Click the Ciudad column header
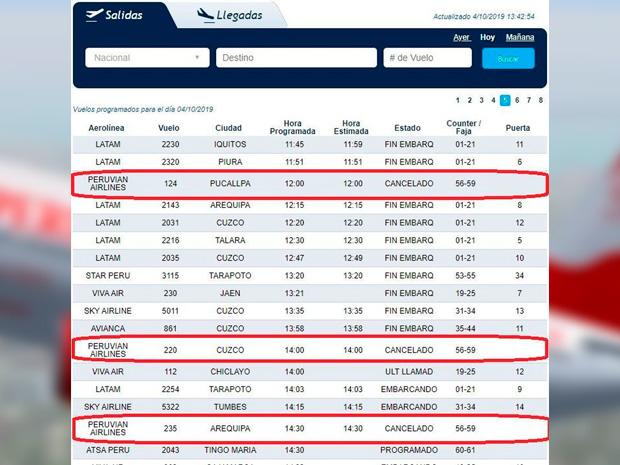The height and width of the screenshot is (465, 620). click(x=228, y=128)
